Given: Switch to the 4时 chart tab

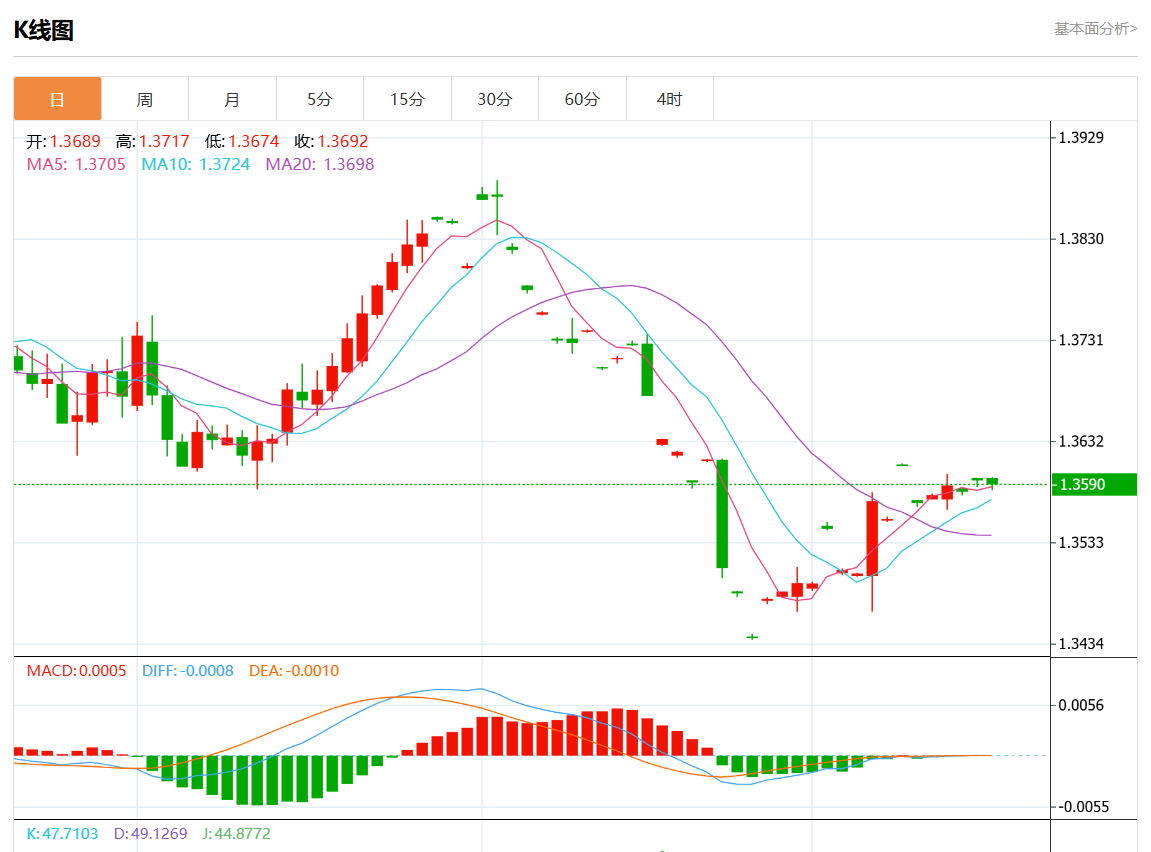Looking at the screenshot, I should coord(669,99).
